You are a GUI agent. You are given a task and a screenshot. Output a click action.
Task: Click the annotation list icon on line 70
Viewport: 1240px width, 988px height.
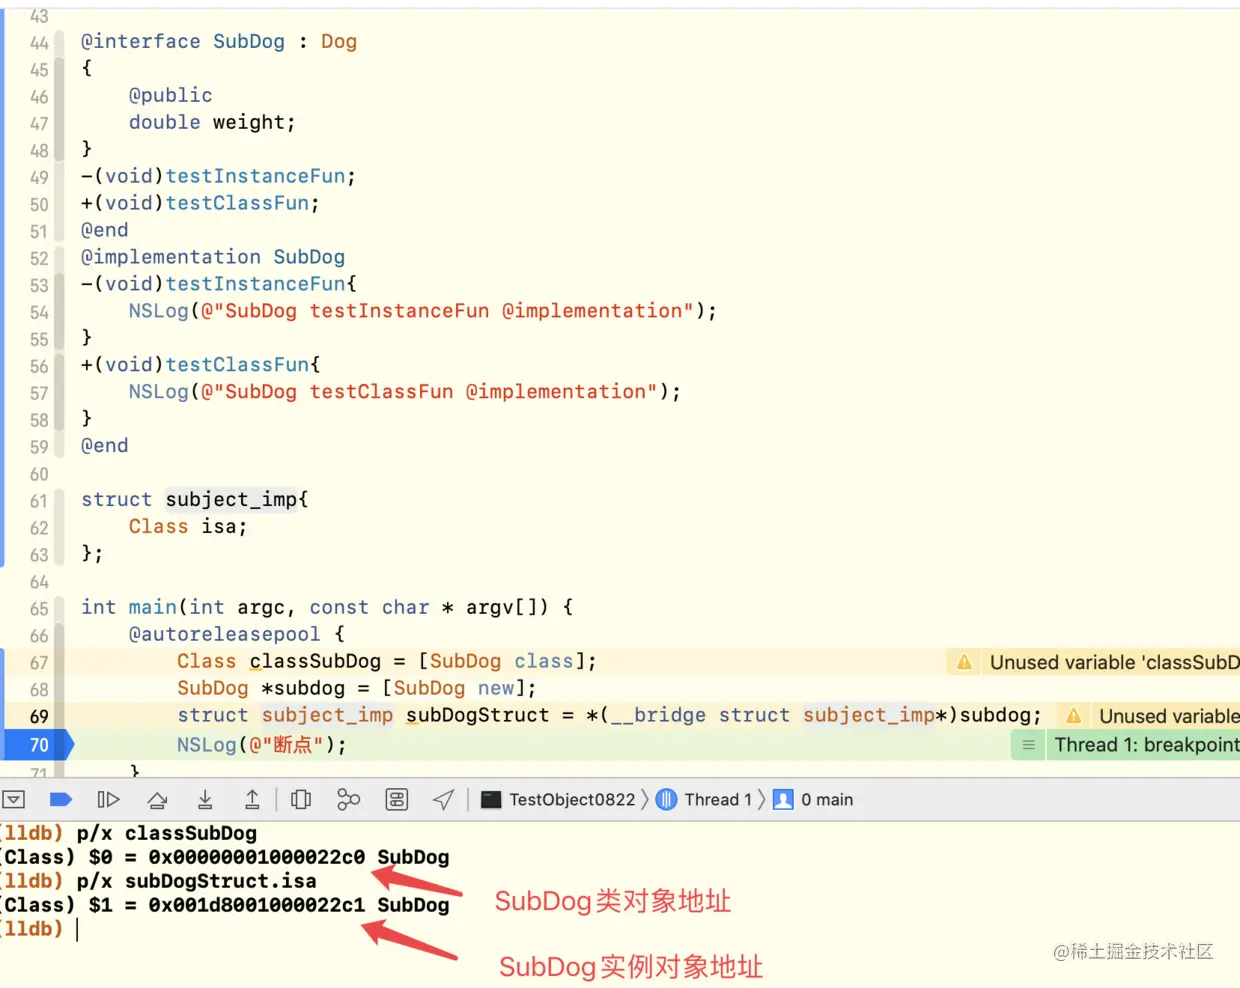[x=1028, y=745]
